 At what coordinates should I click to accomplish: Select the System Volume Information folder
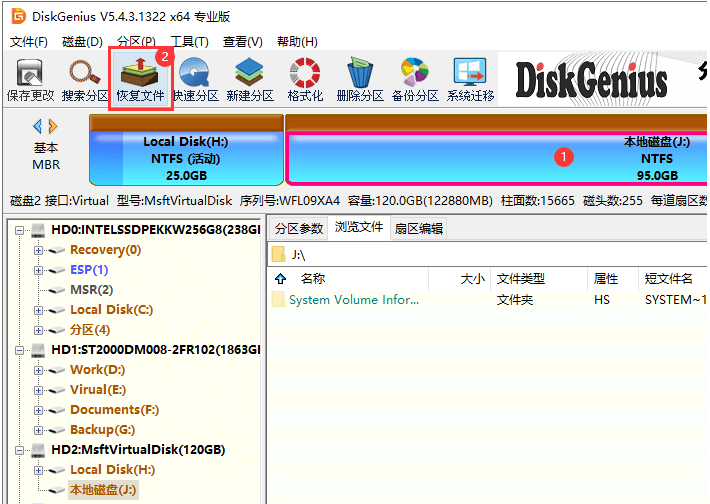(354, 300)
